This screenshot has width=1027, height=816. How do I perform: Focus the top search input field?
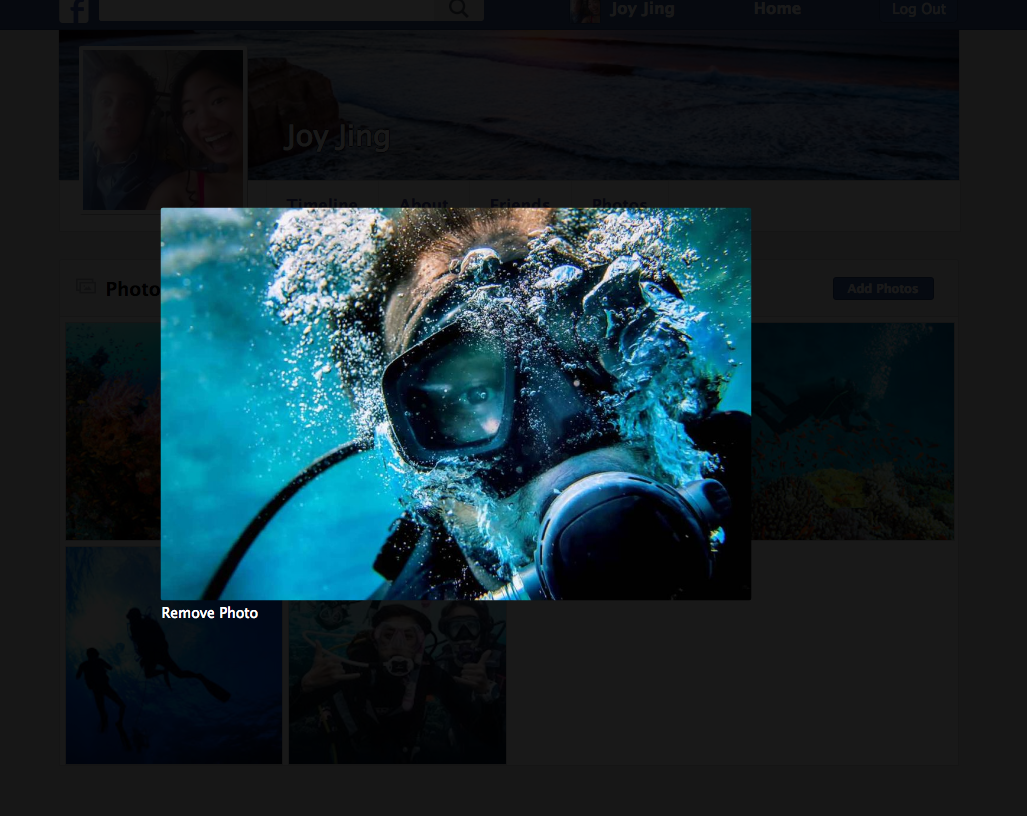269,9
